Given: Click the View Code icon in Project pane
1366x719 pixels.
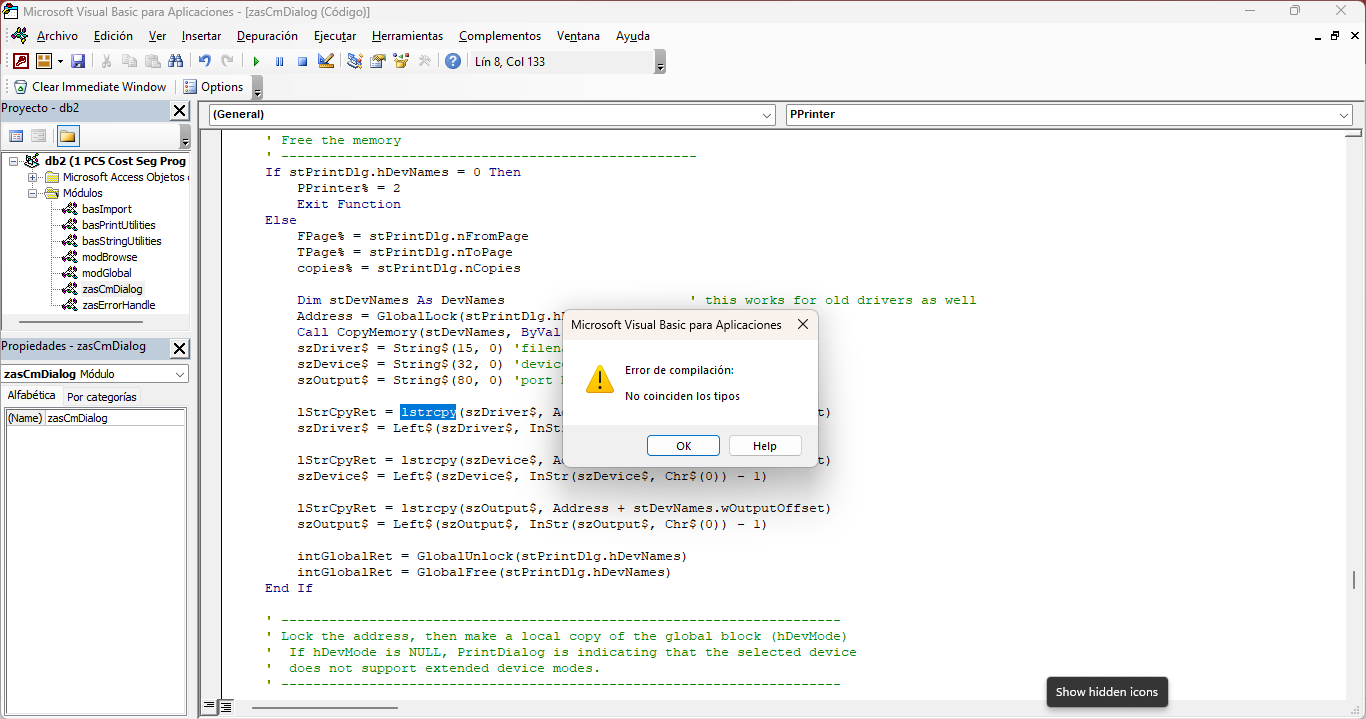Looking at the screenshot, I should pos(16,136).
